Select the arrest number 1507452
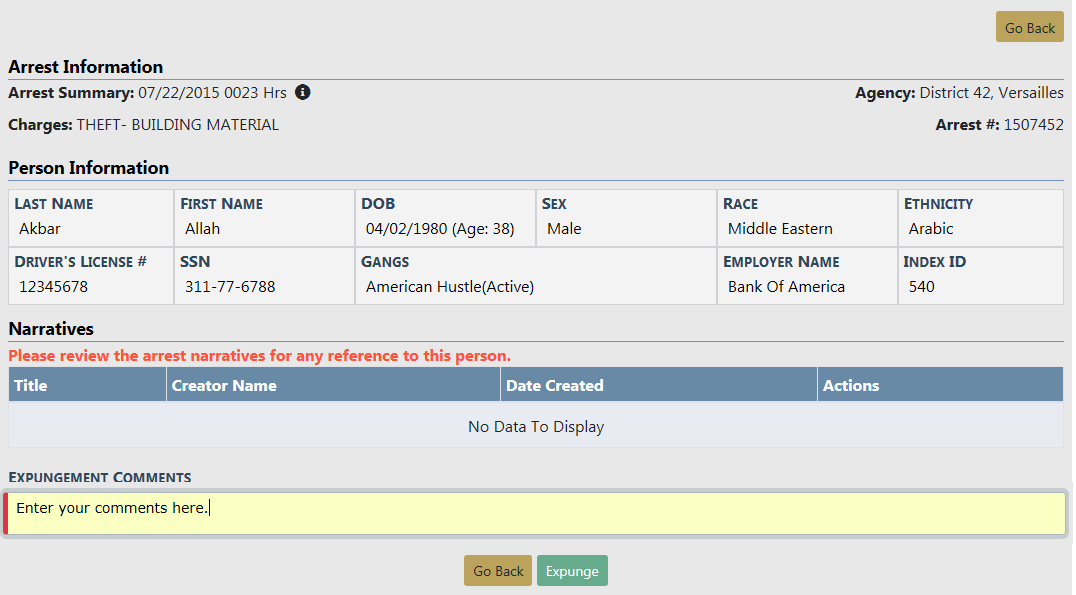Viewport: 1076px width, 595px height. click(x=1033, y=125)
